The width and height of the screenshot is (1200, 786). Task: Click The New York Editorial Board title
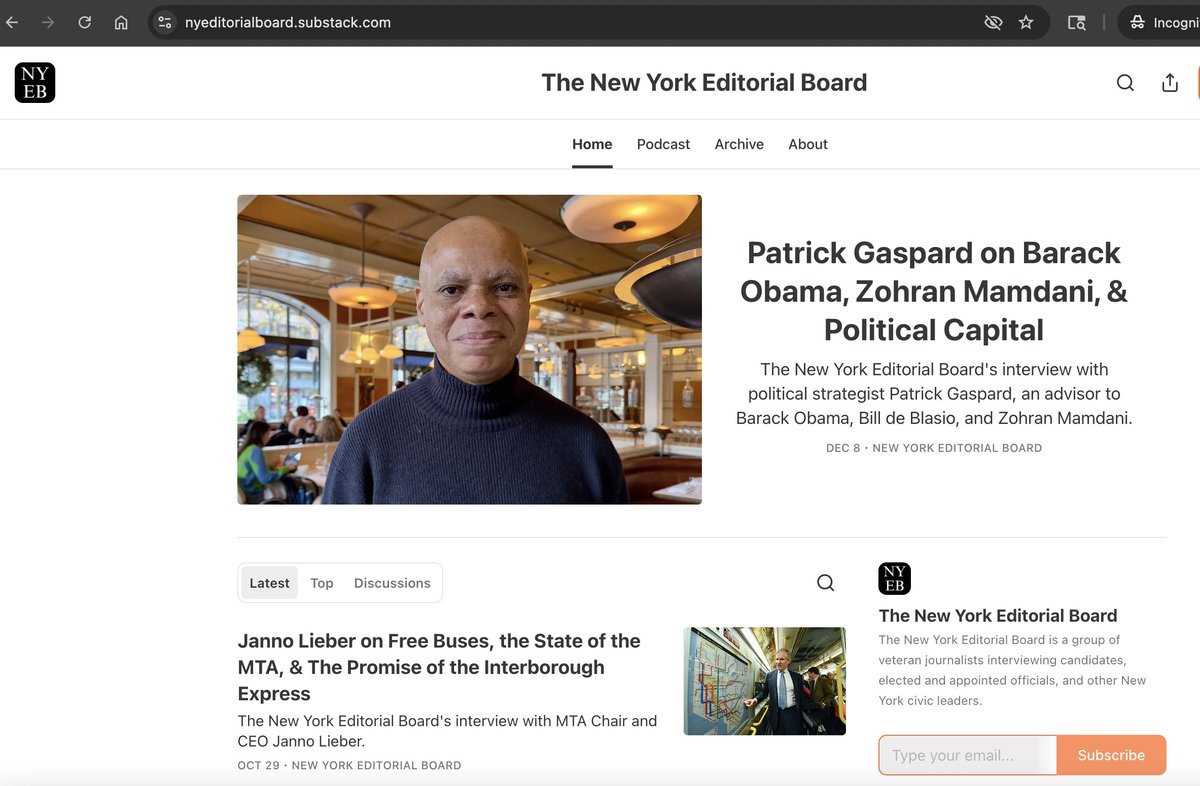[x=704, y=83]
